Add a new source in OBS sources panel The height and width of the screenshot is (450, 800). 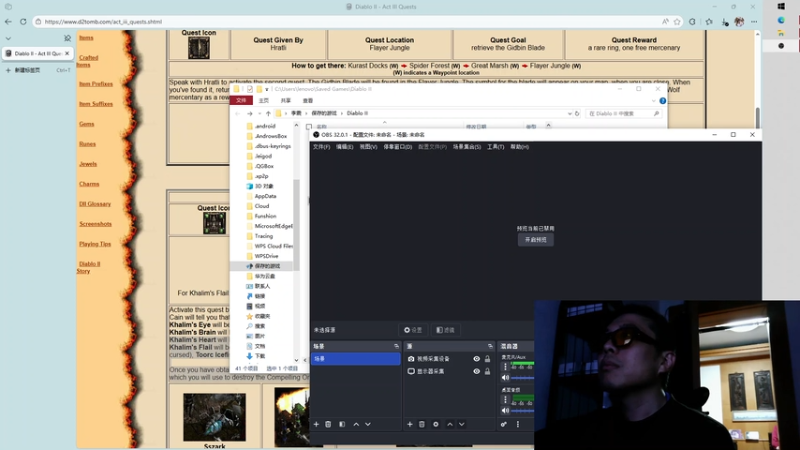click(410, 424)
